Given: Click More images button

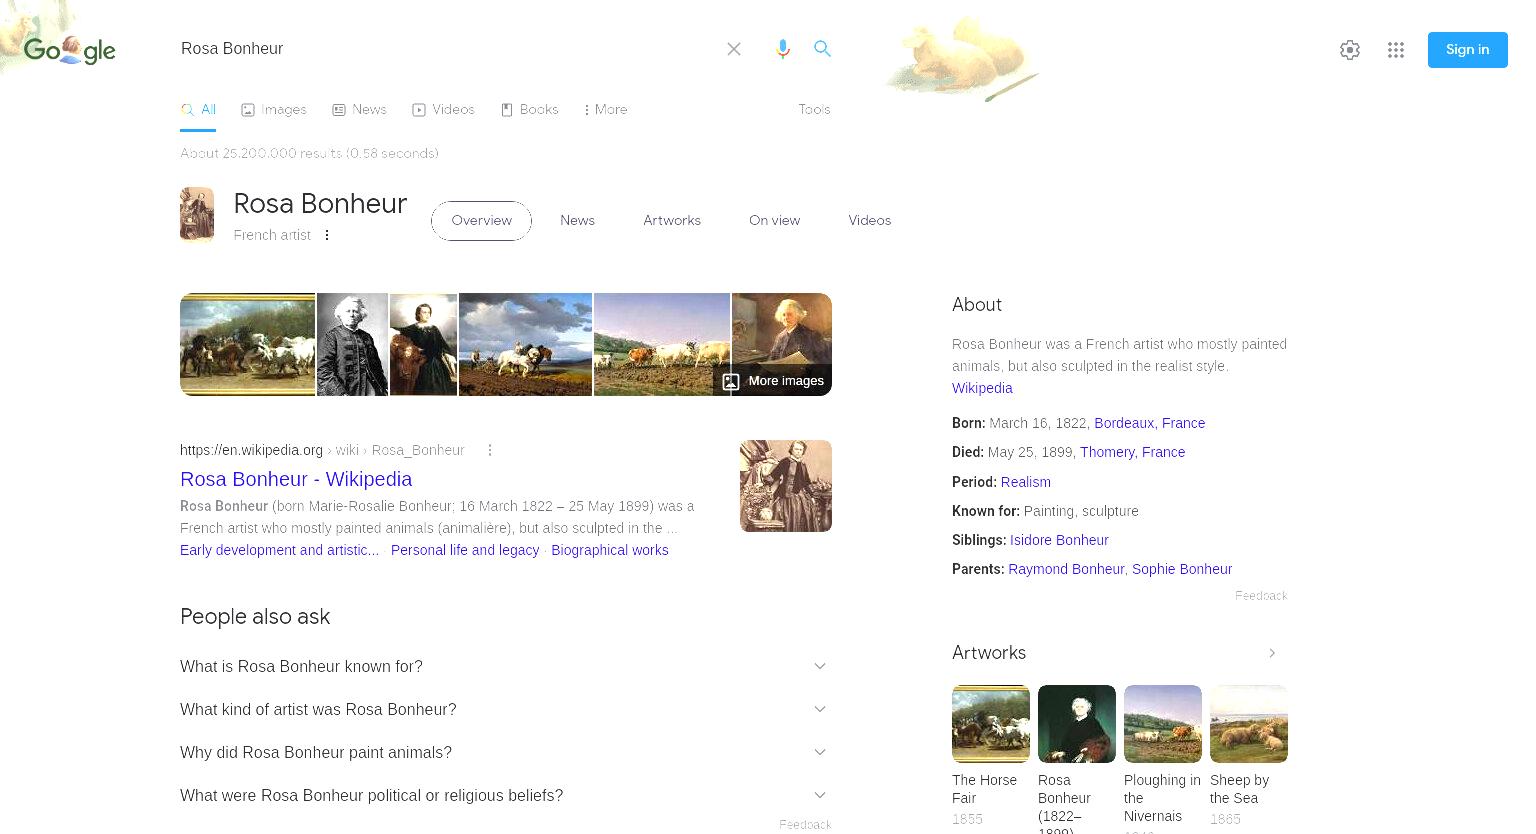Looking at the screenshot, I should 773,381.
